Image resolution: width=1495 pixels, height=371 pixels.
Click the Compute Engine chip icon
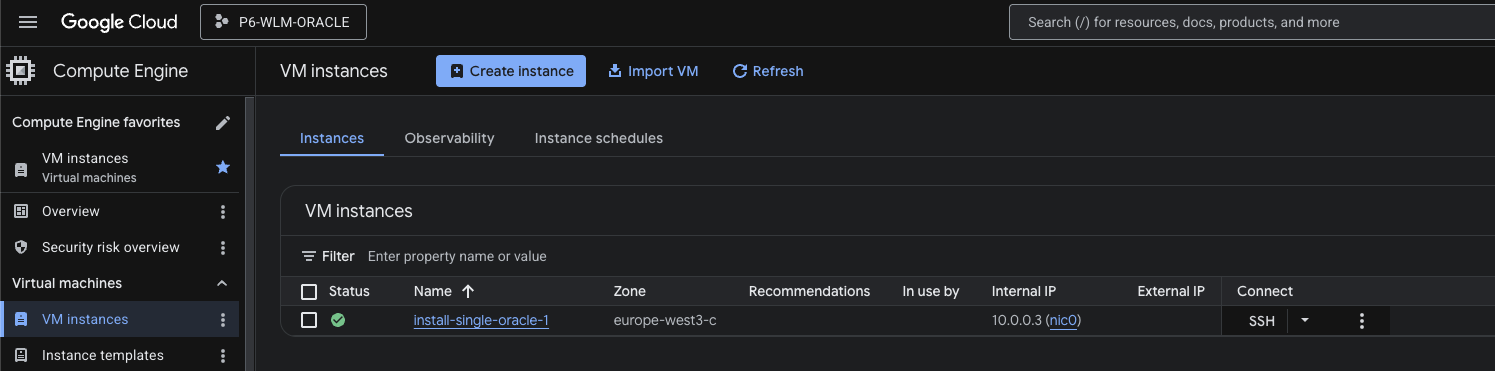coord(21,71)
